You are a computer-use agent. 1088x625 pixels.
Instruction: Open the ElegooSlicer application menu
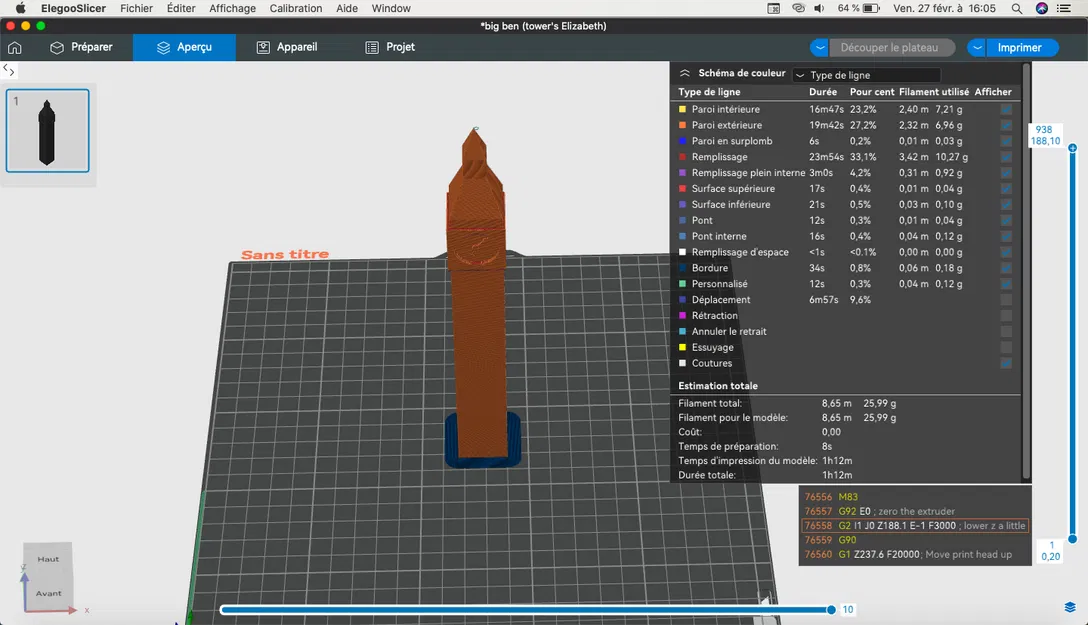(73, 8)
